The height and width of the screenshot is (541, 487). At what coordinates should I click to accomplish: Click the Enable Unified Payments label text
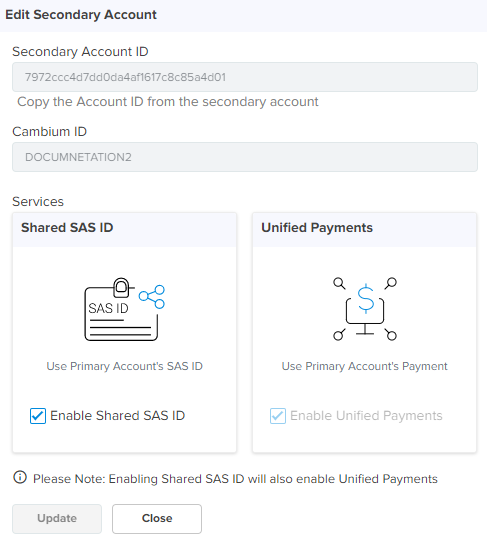point(366,416)
